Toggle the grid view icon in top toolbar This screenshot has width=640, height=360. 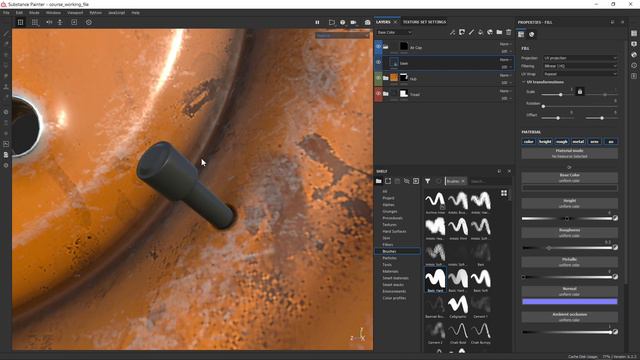coord(35,22)
